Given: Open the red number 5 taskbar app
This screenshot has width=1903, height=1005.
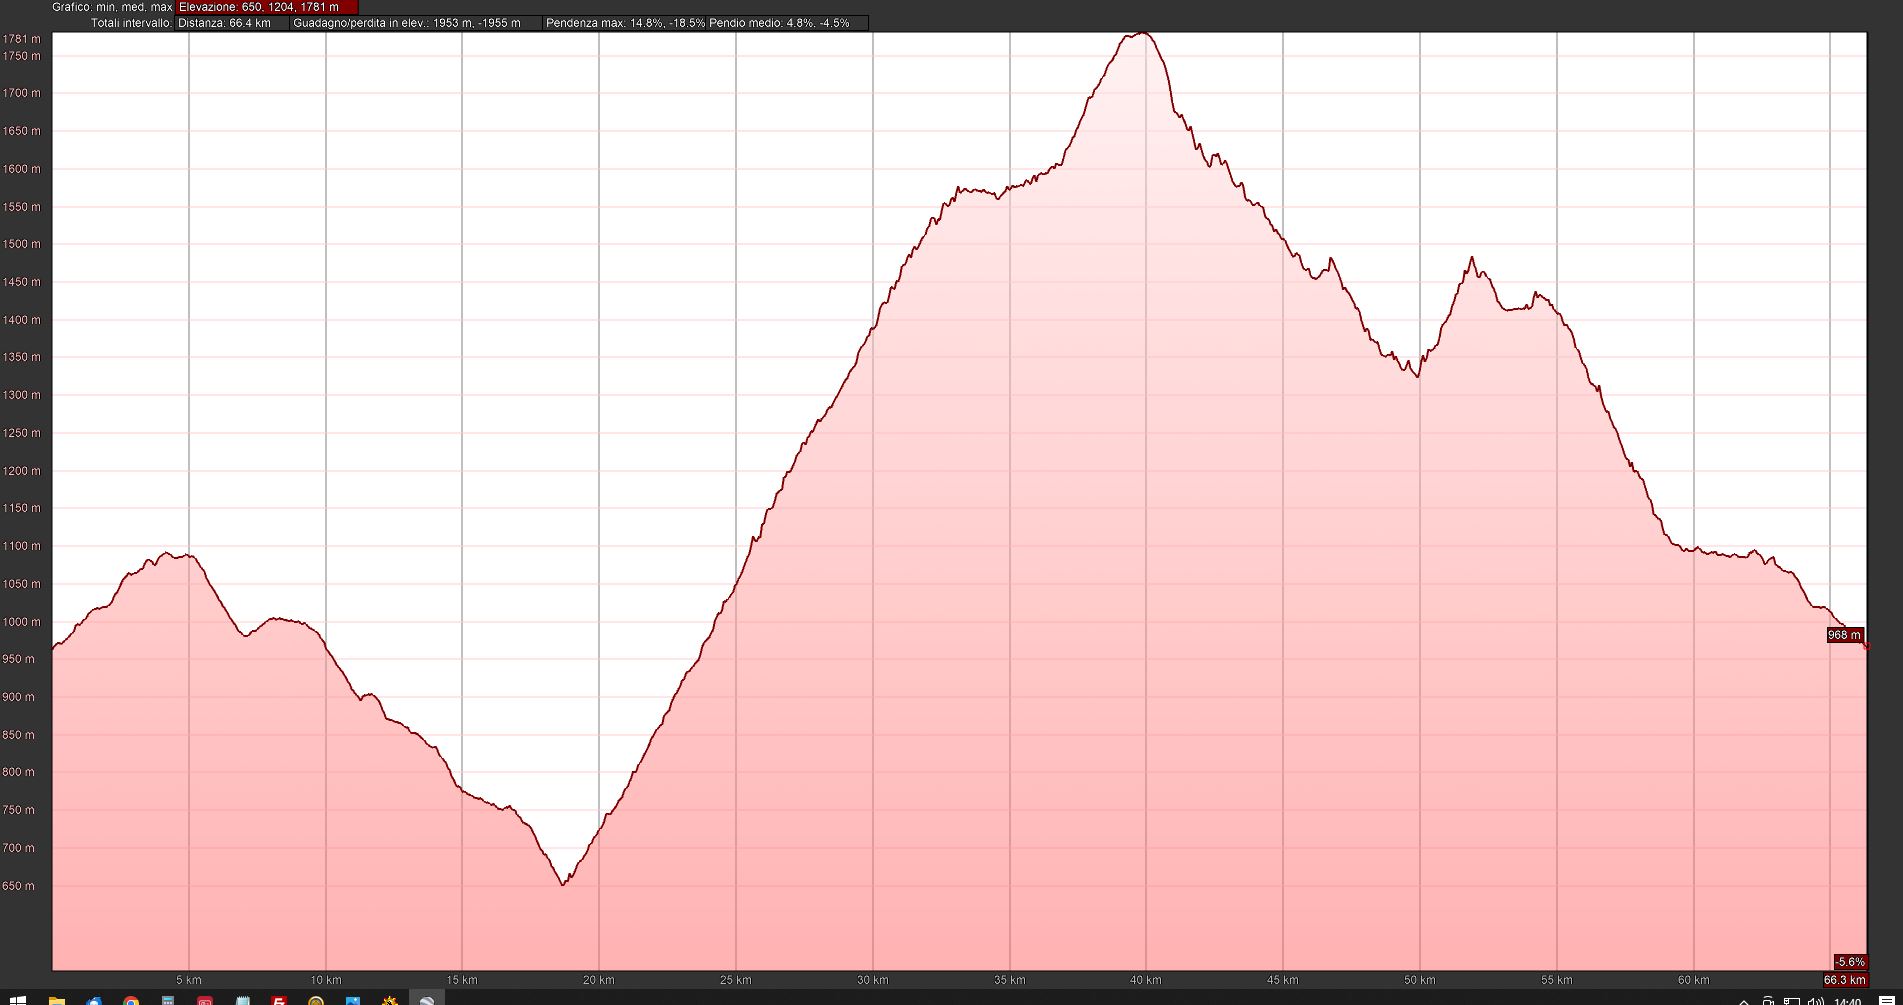Looking at the screenshot, I should pos(279,1000).
